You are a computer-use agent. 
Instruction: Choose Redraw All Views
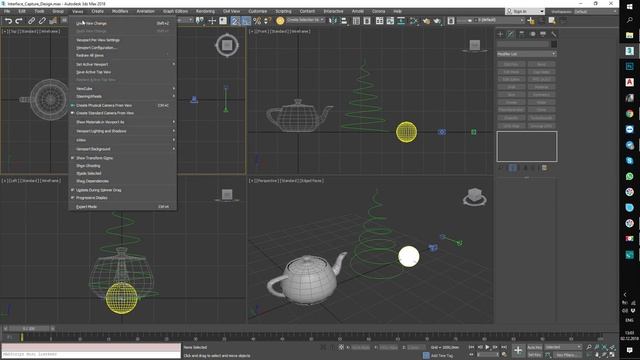click(x=122, y=56)
